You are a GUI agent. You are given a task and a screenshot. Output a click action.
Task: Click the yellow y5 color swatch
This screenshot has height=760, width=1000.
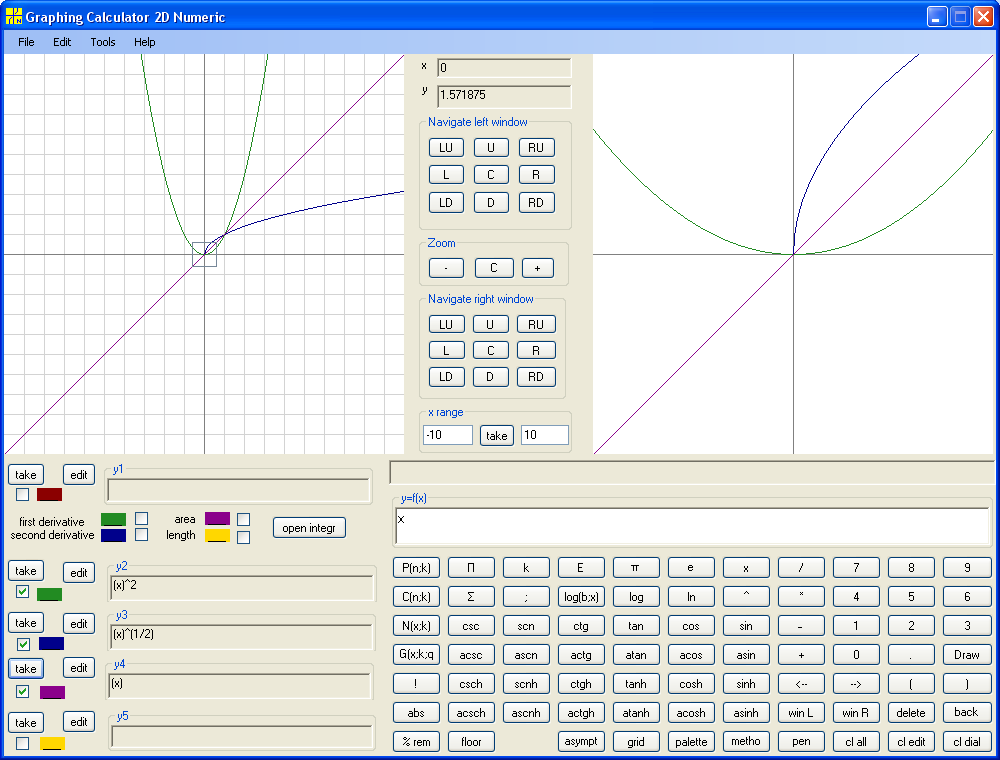[x=52, y=743]
